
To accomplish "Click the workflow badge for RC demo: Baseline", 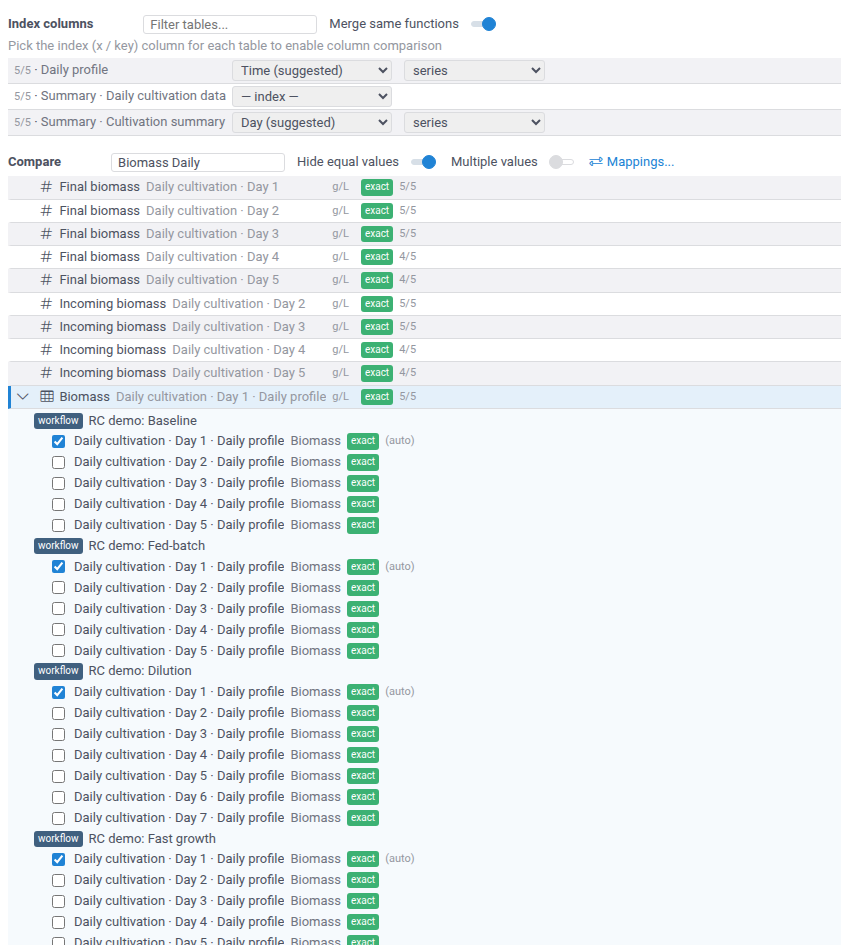I will point(58,421).
